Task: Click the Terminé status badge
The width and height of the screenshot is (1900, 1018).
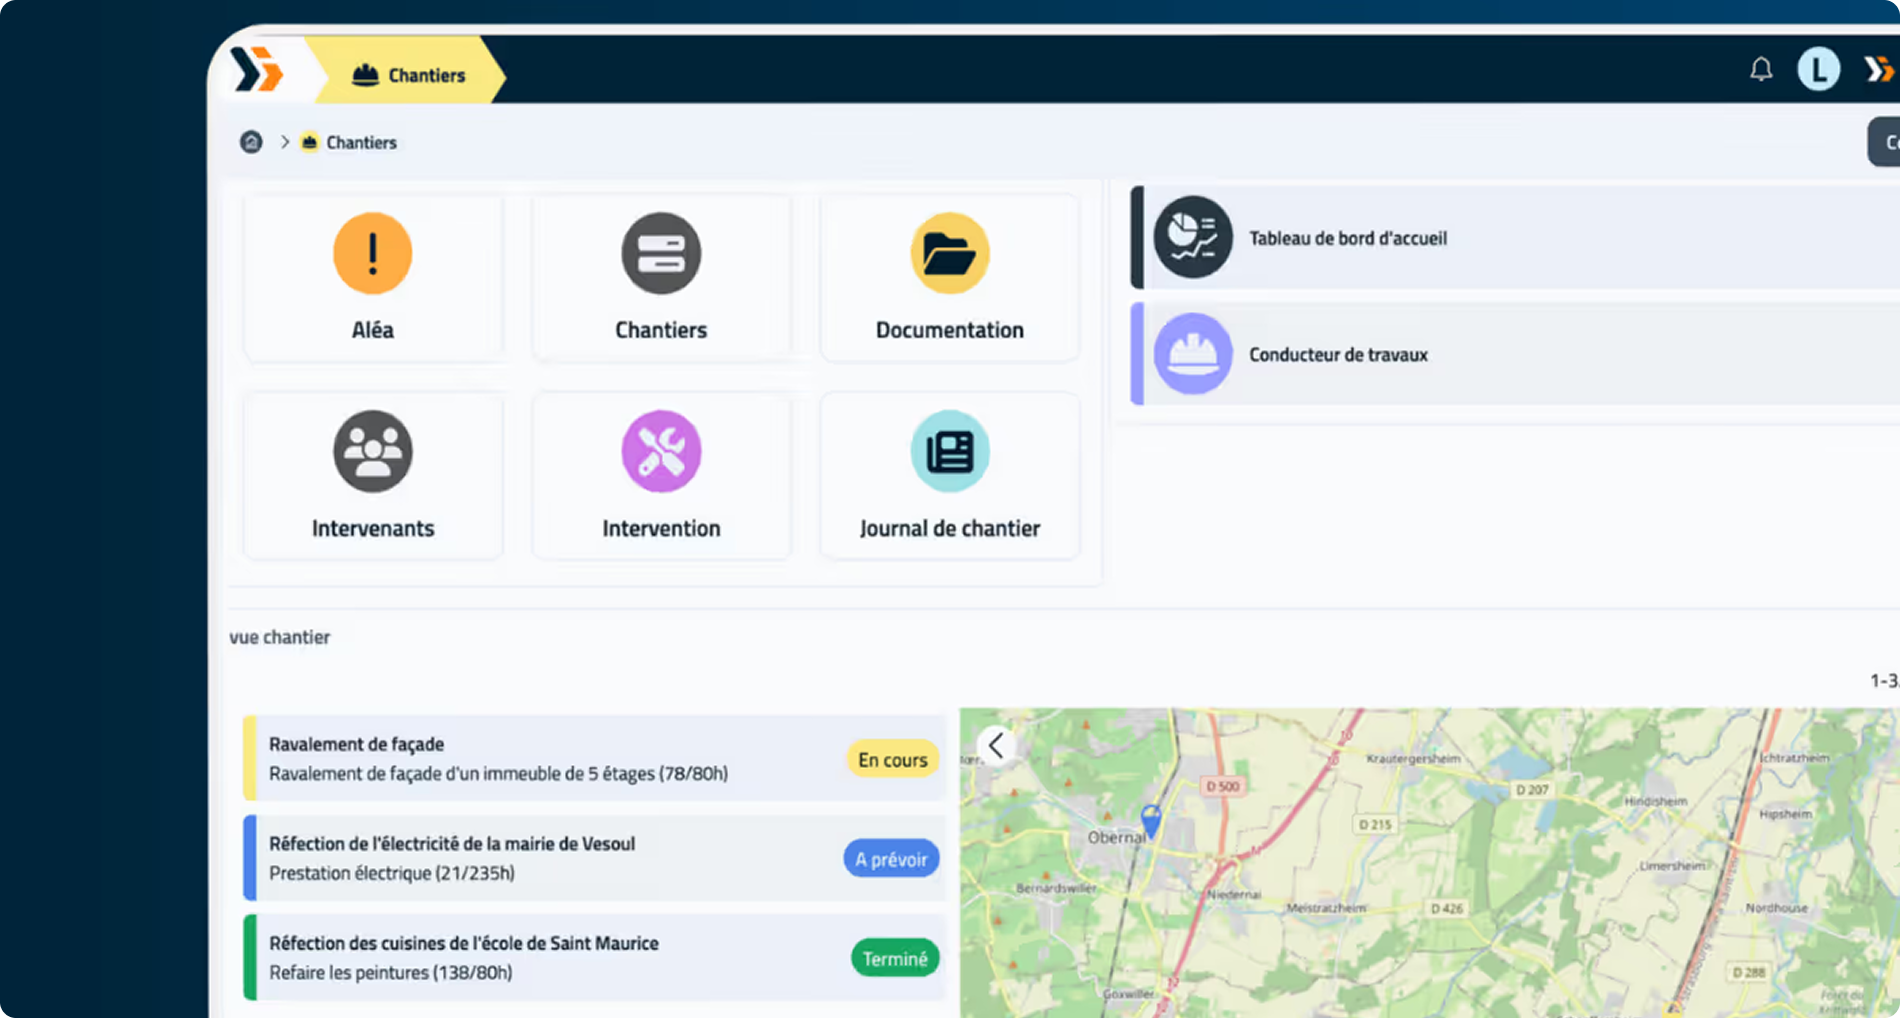Action: pos(895,959)
